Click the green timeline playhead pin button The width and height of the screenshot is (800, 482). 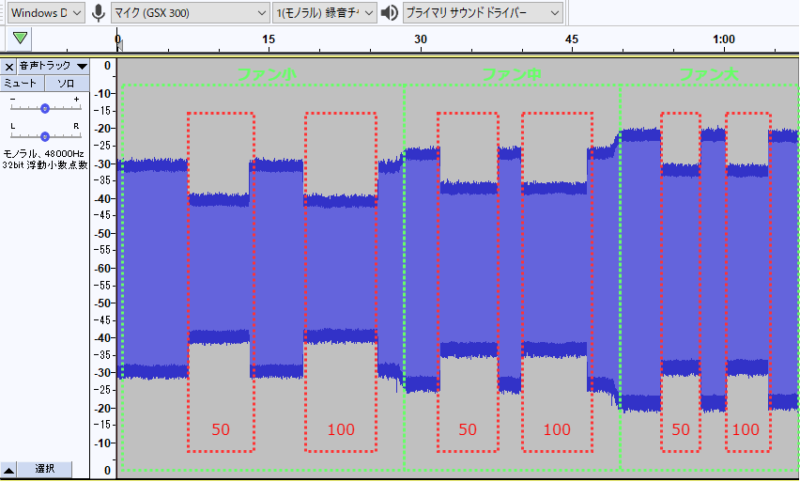20,39
